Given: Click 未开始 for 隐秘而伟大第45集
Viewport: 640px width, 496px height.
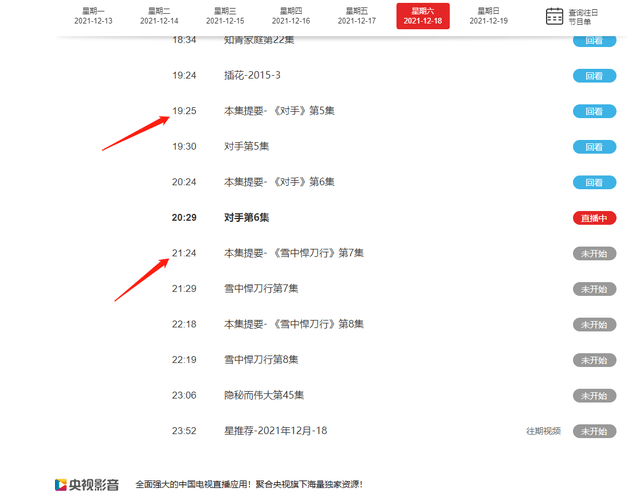Looking at the screenshot, I should 594,396.
